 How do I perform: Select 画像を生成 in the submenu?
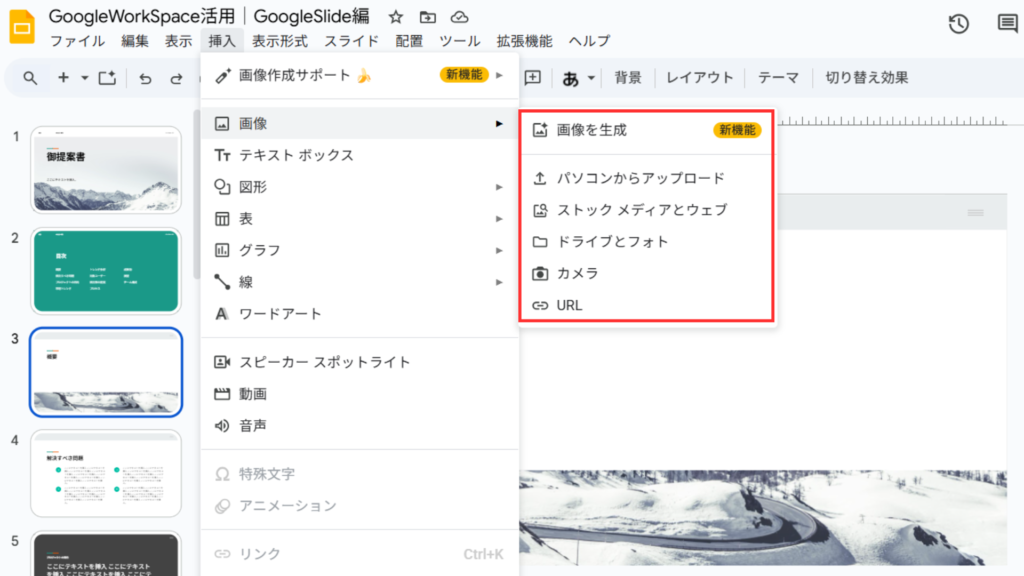pos(592,130)
